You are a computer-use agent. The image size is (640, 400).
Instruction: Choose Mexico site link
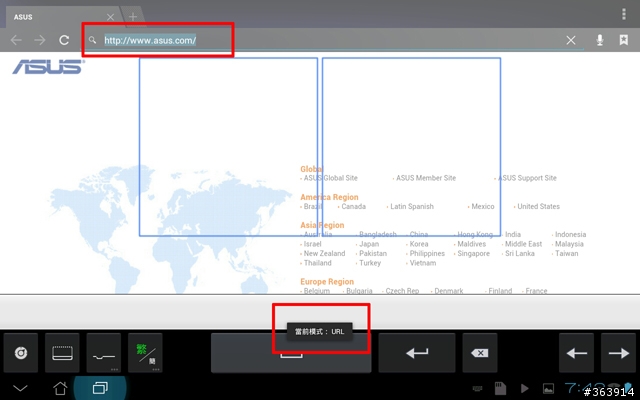point(483,207)
